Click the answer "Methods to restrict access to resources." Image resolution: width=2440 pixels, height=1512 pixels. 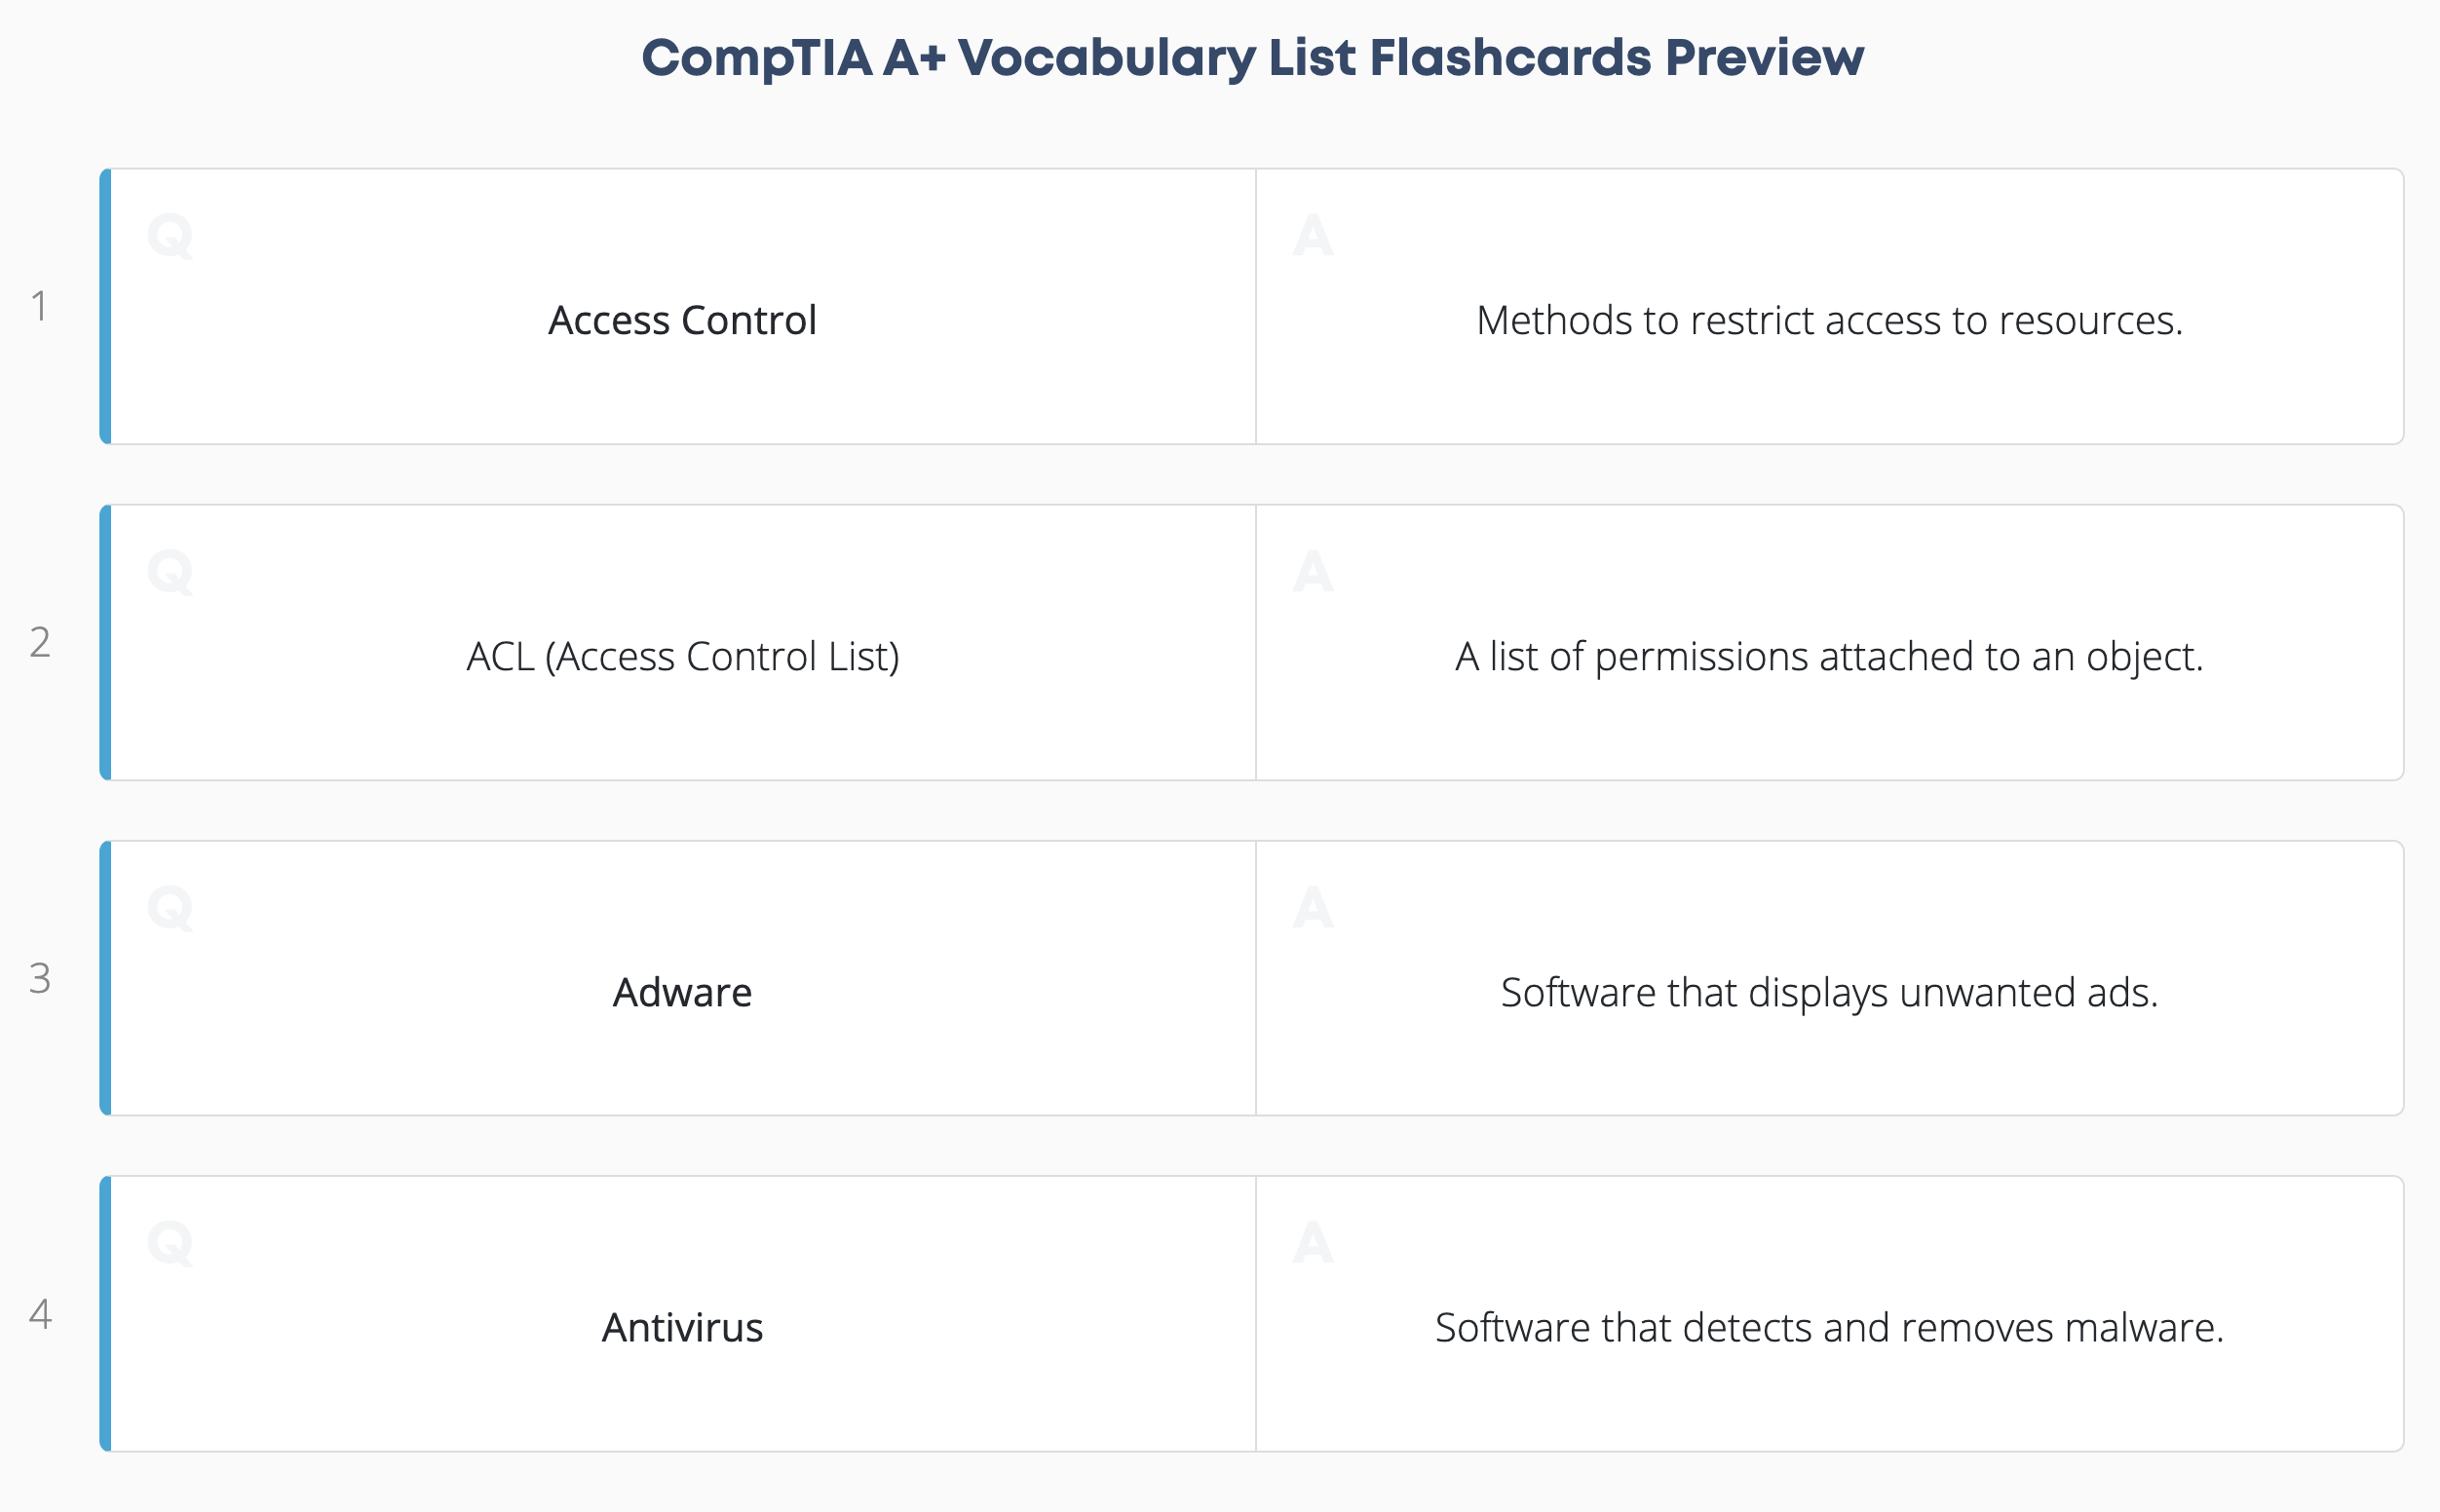pyautogui.click(x=1829, y=321)
